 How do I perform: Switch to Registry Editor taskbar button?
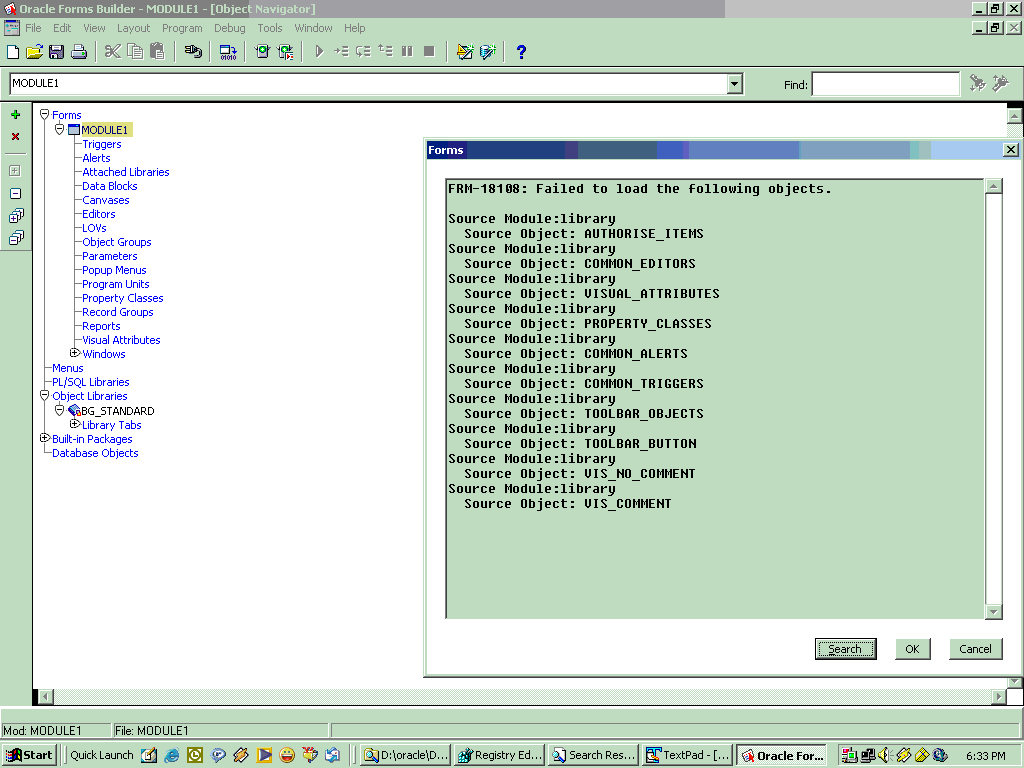pyautogui.click(x=500, y=756)
